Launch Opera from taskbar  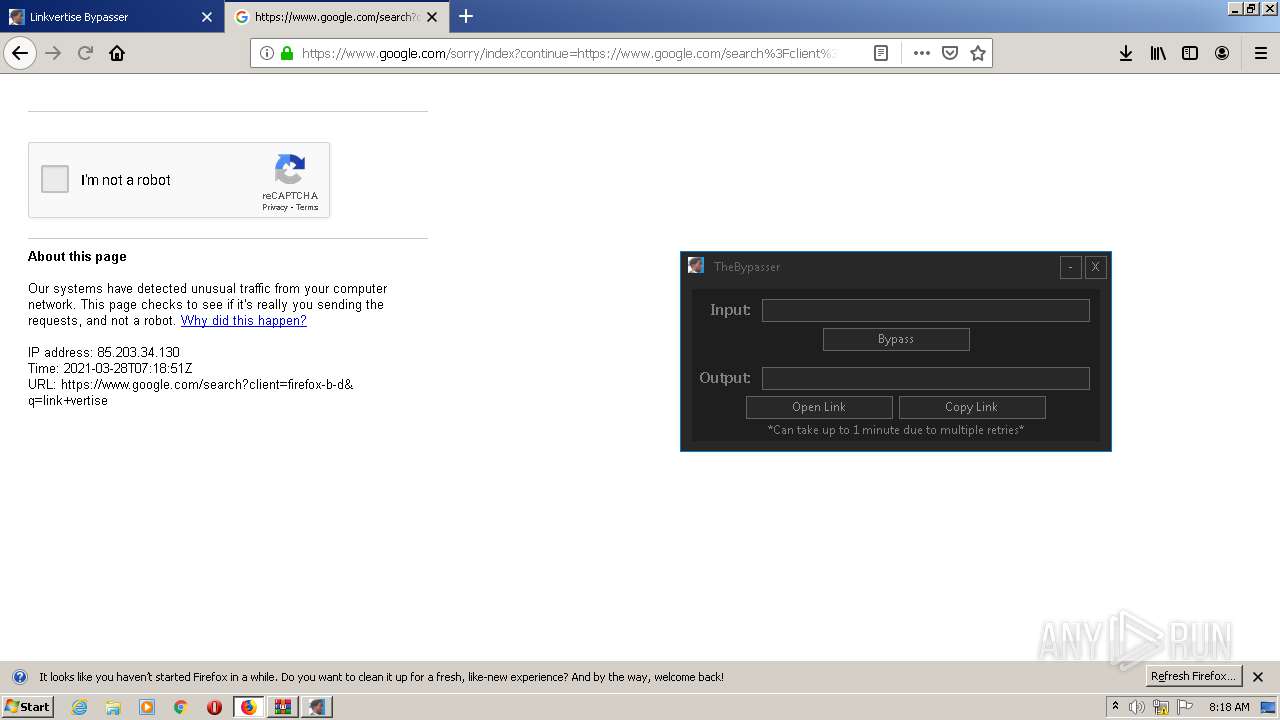point(214,707)
